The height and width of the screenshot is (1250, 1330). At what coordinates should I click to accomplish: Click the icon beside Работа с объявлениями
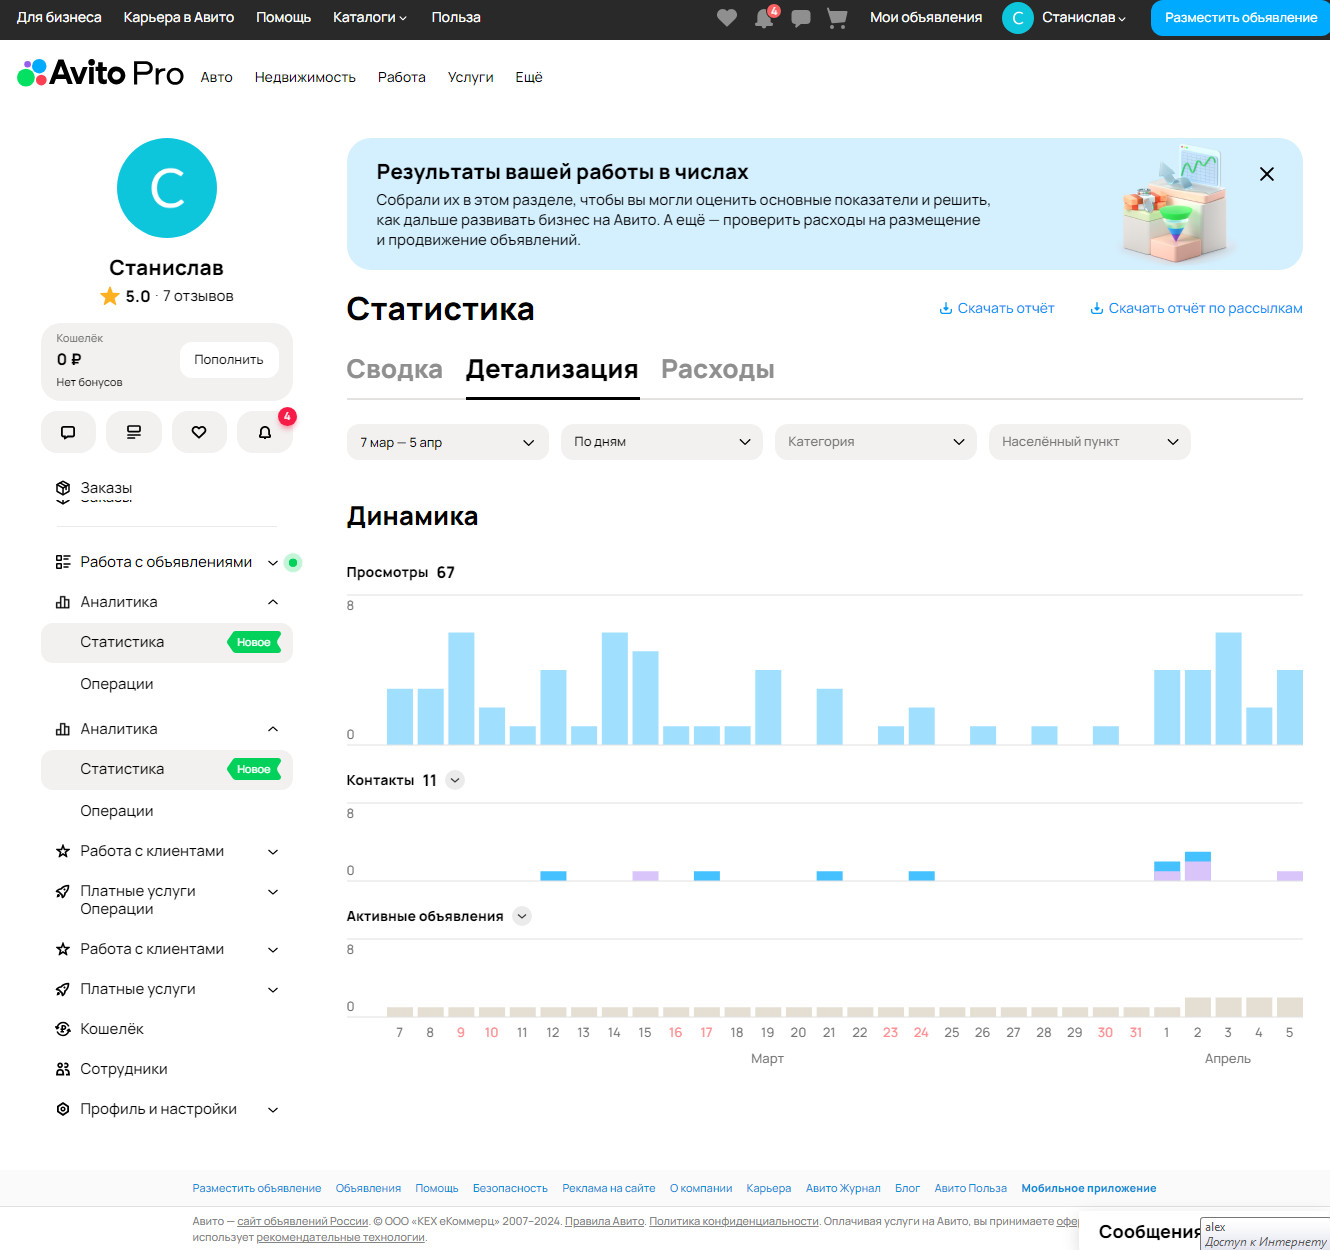click(63, 562)
